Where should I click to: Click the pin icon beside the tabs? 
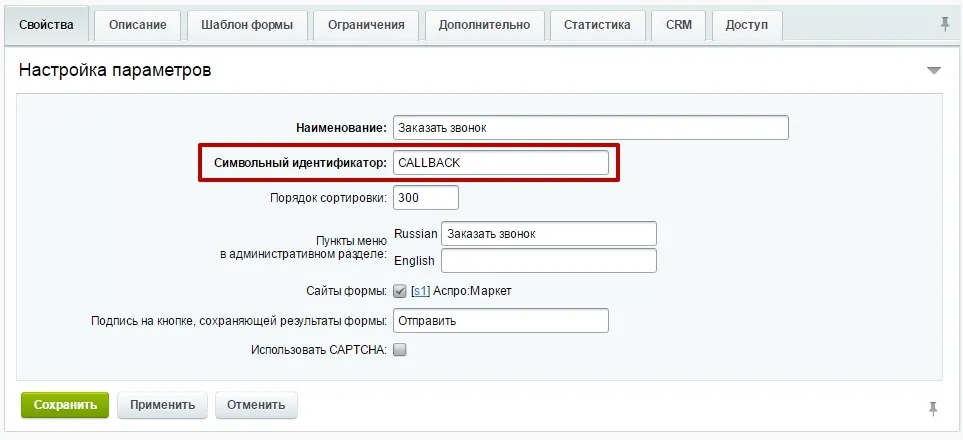click(945, 25)
